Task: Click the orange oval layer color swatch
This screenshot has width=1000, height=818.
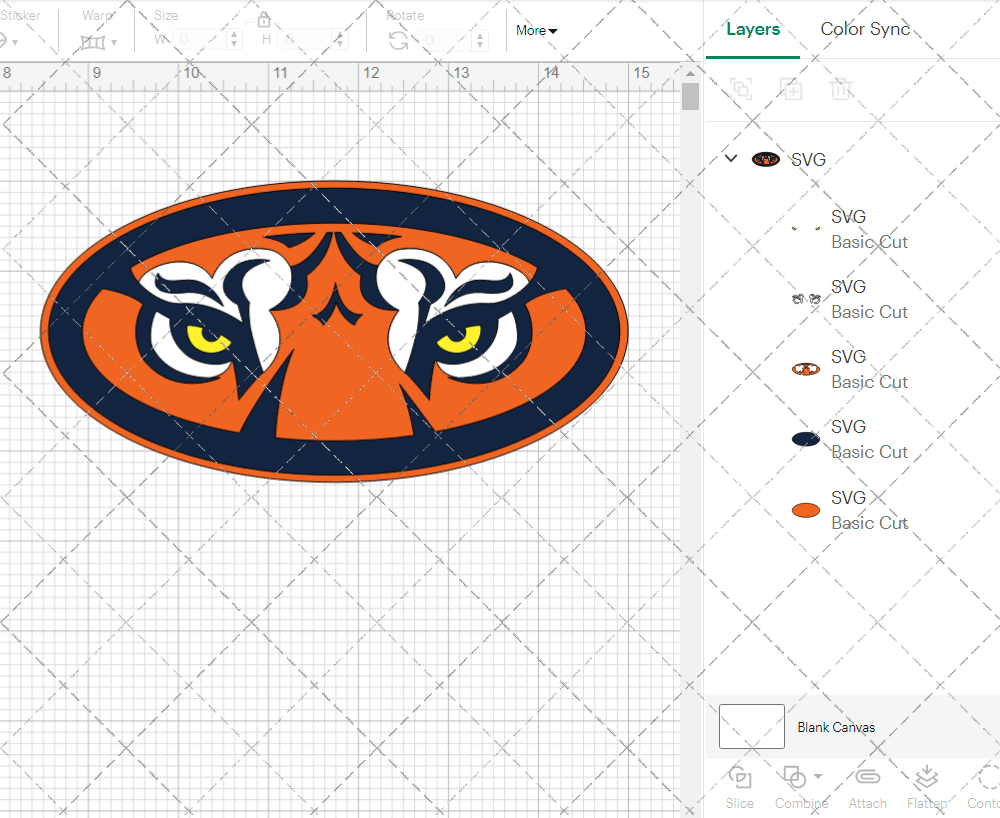Action: pos(805,510)
